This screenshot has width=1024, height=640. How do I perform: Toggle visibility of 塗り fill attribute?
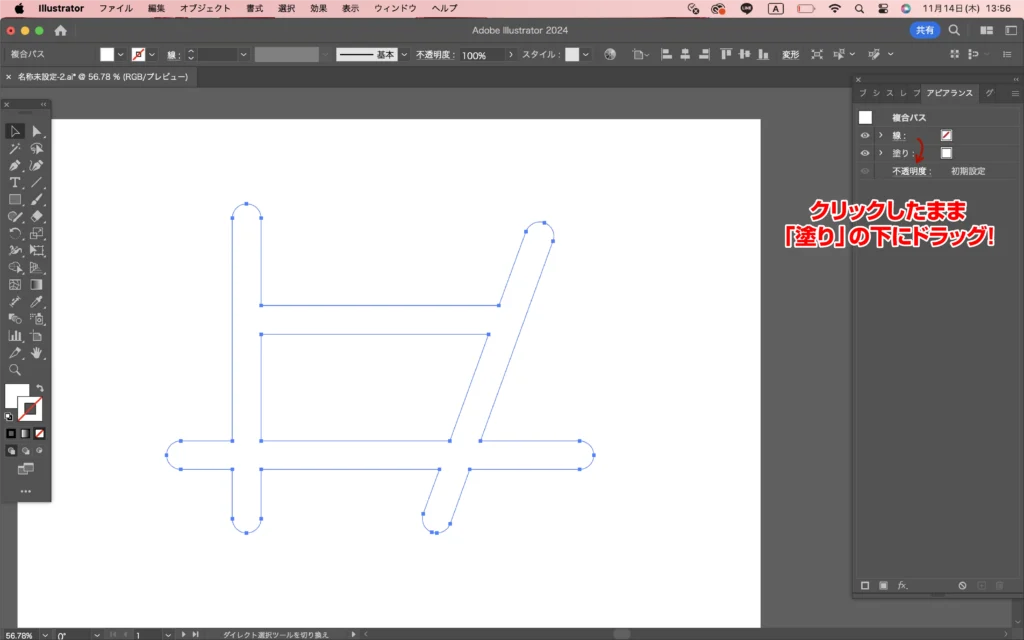[865, 153]
